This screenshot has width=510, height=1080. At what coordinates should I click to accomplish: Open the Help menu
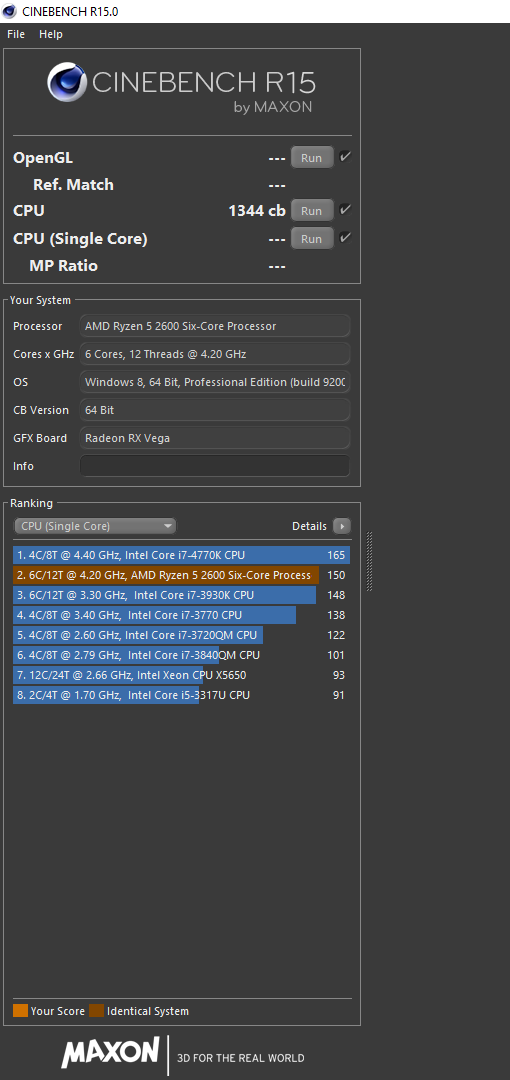click(51, 34)
